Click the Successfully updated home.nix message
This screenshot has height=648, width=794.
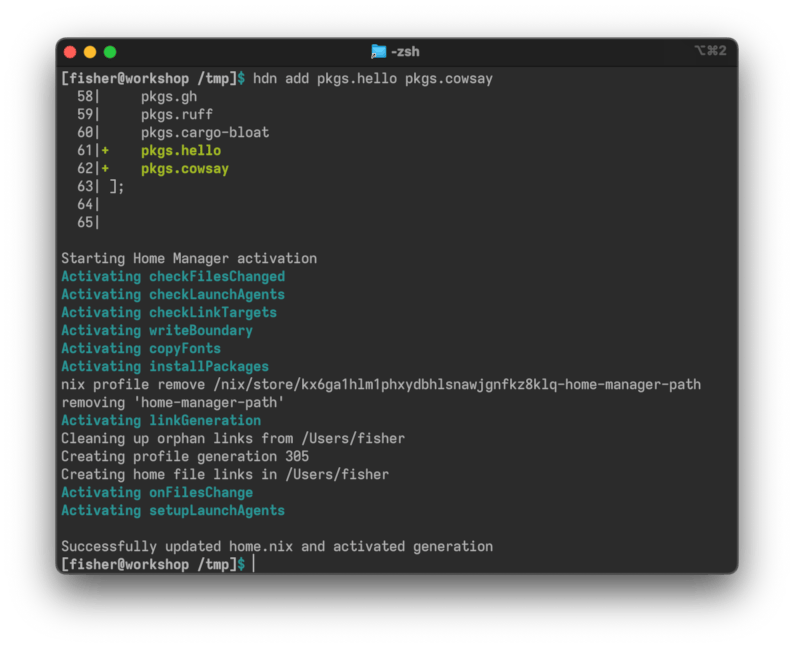pyautogui.click(x=277, y=547)
